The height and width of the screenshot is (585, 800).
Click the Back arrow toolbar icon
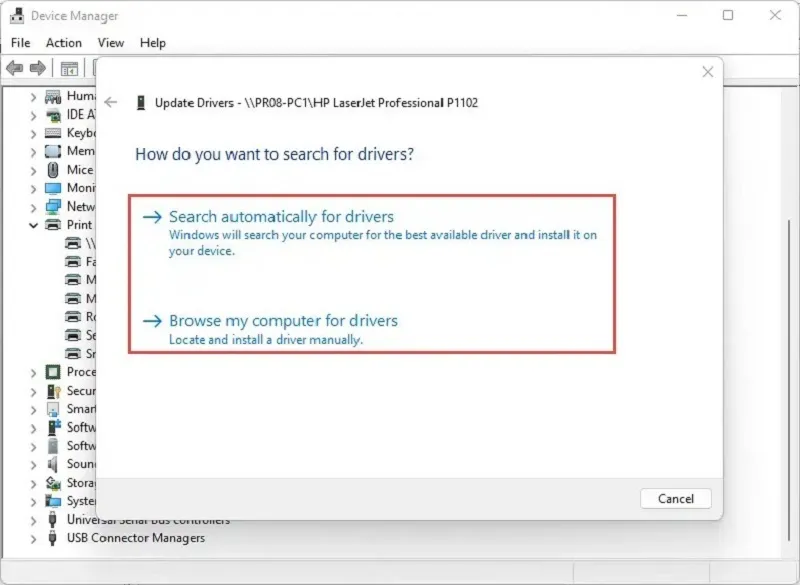(x=15, y=68)
